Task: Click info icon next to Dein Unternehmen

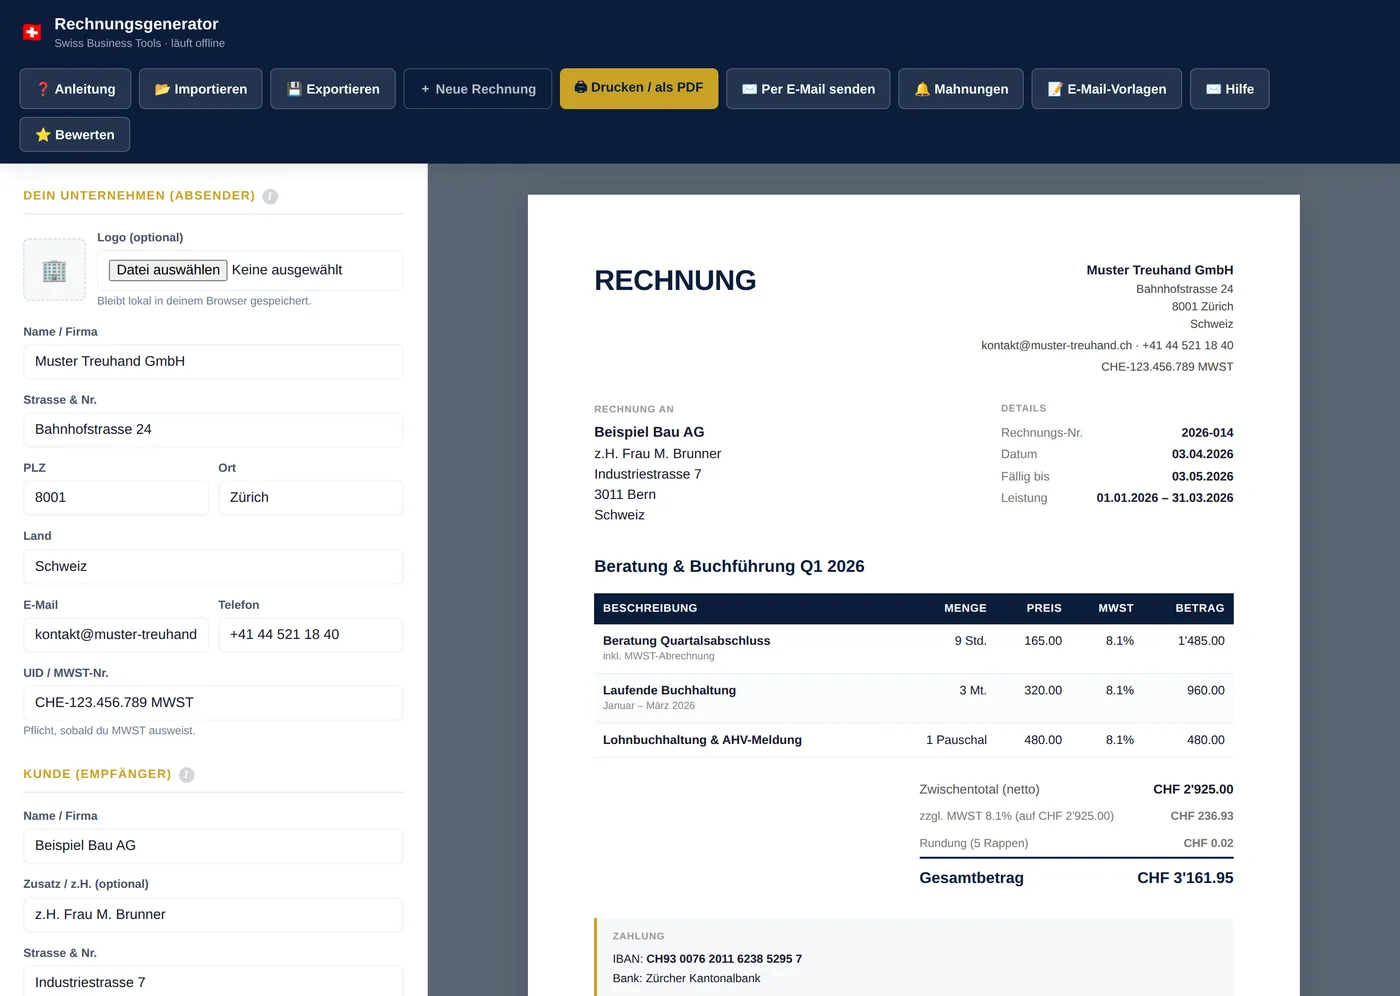Action: [270, 196]
